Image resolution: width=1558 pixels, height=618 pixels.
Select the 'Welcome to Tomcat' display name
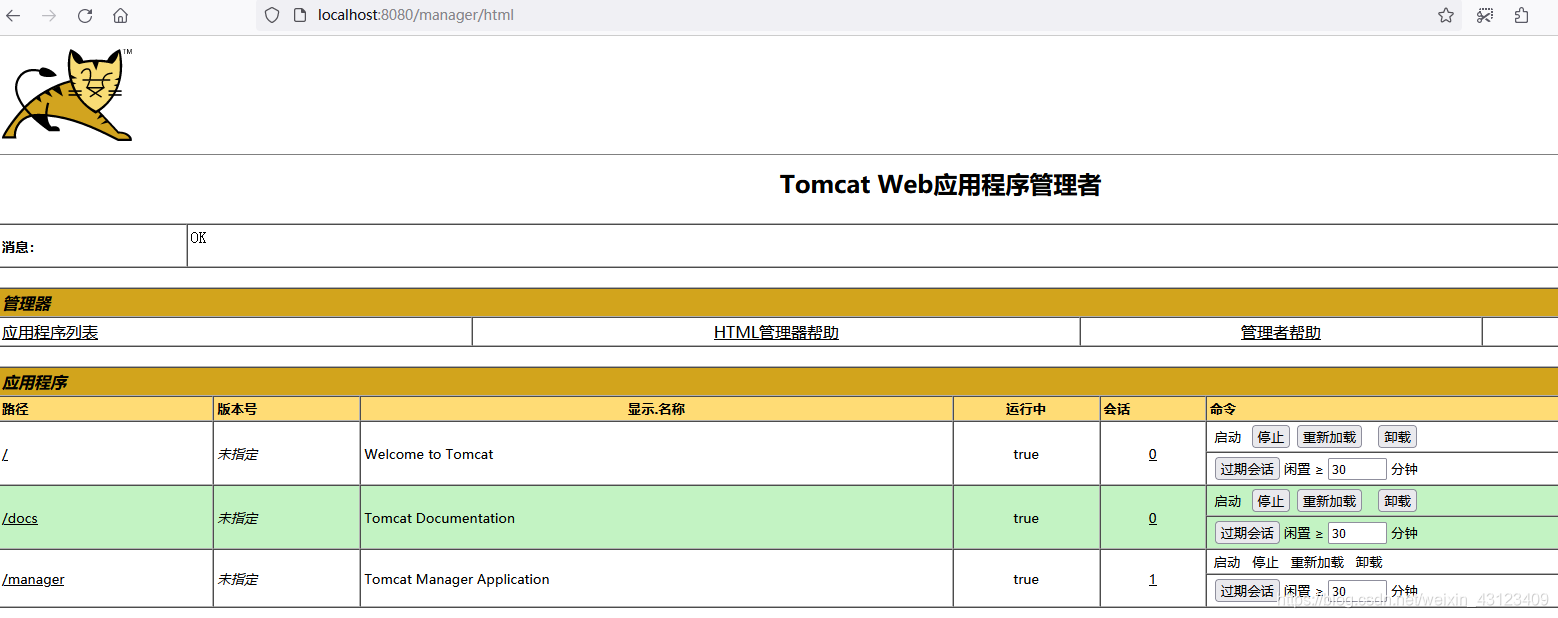tap(429, 454)
